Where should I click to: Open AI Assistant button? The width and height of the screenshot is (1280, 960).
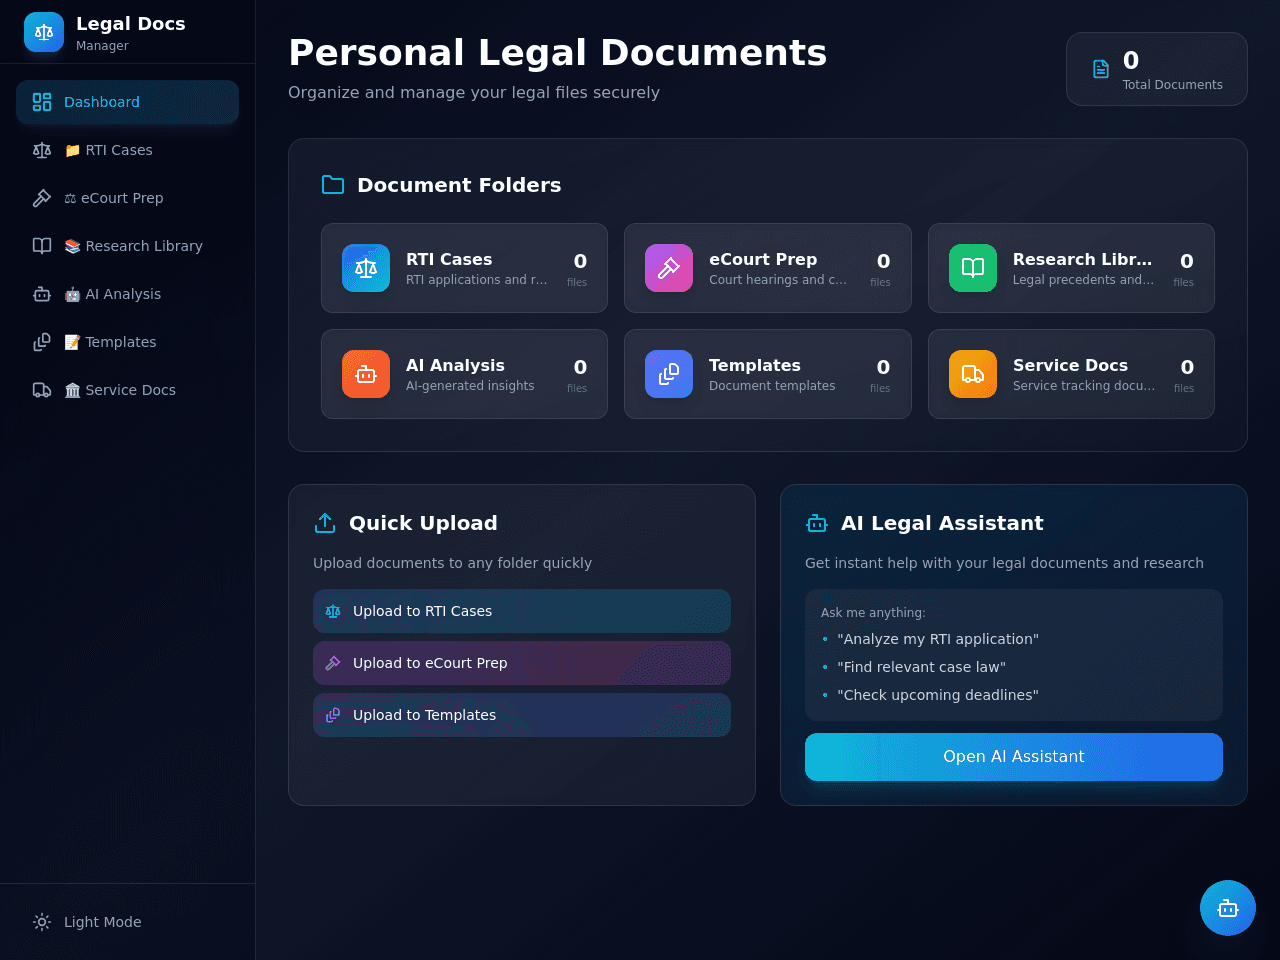[x=1014, y=757]
